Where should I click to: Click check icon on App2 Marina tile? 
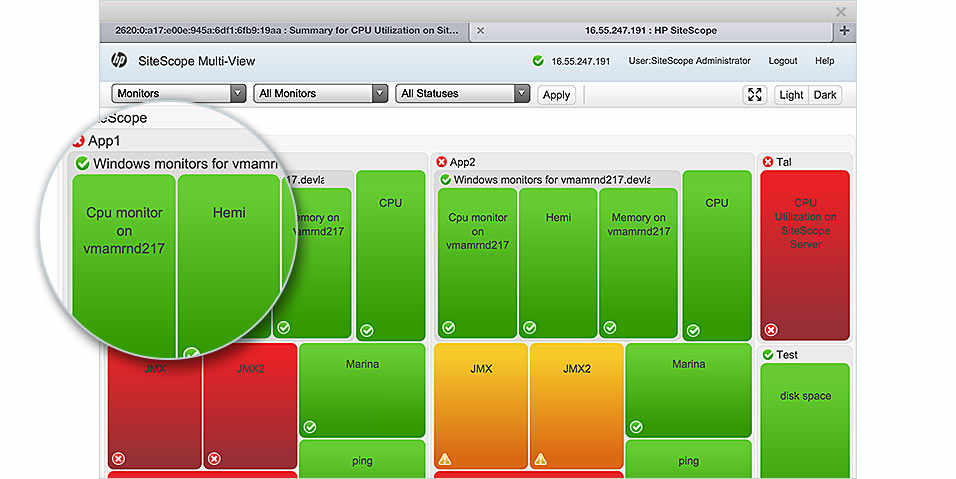point(636,427)
